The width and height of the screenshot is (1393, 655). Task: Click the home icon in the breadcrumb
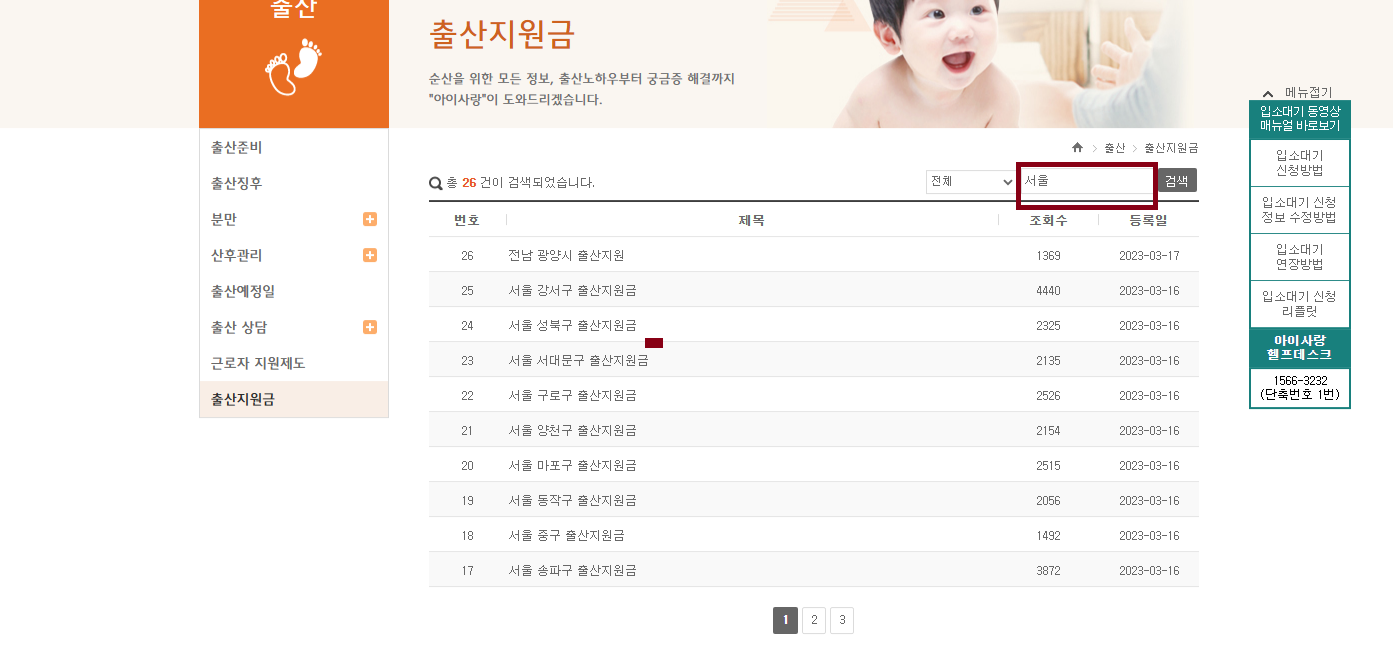point(1077,147)
